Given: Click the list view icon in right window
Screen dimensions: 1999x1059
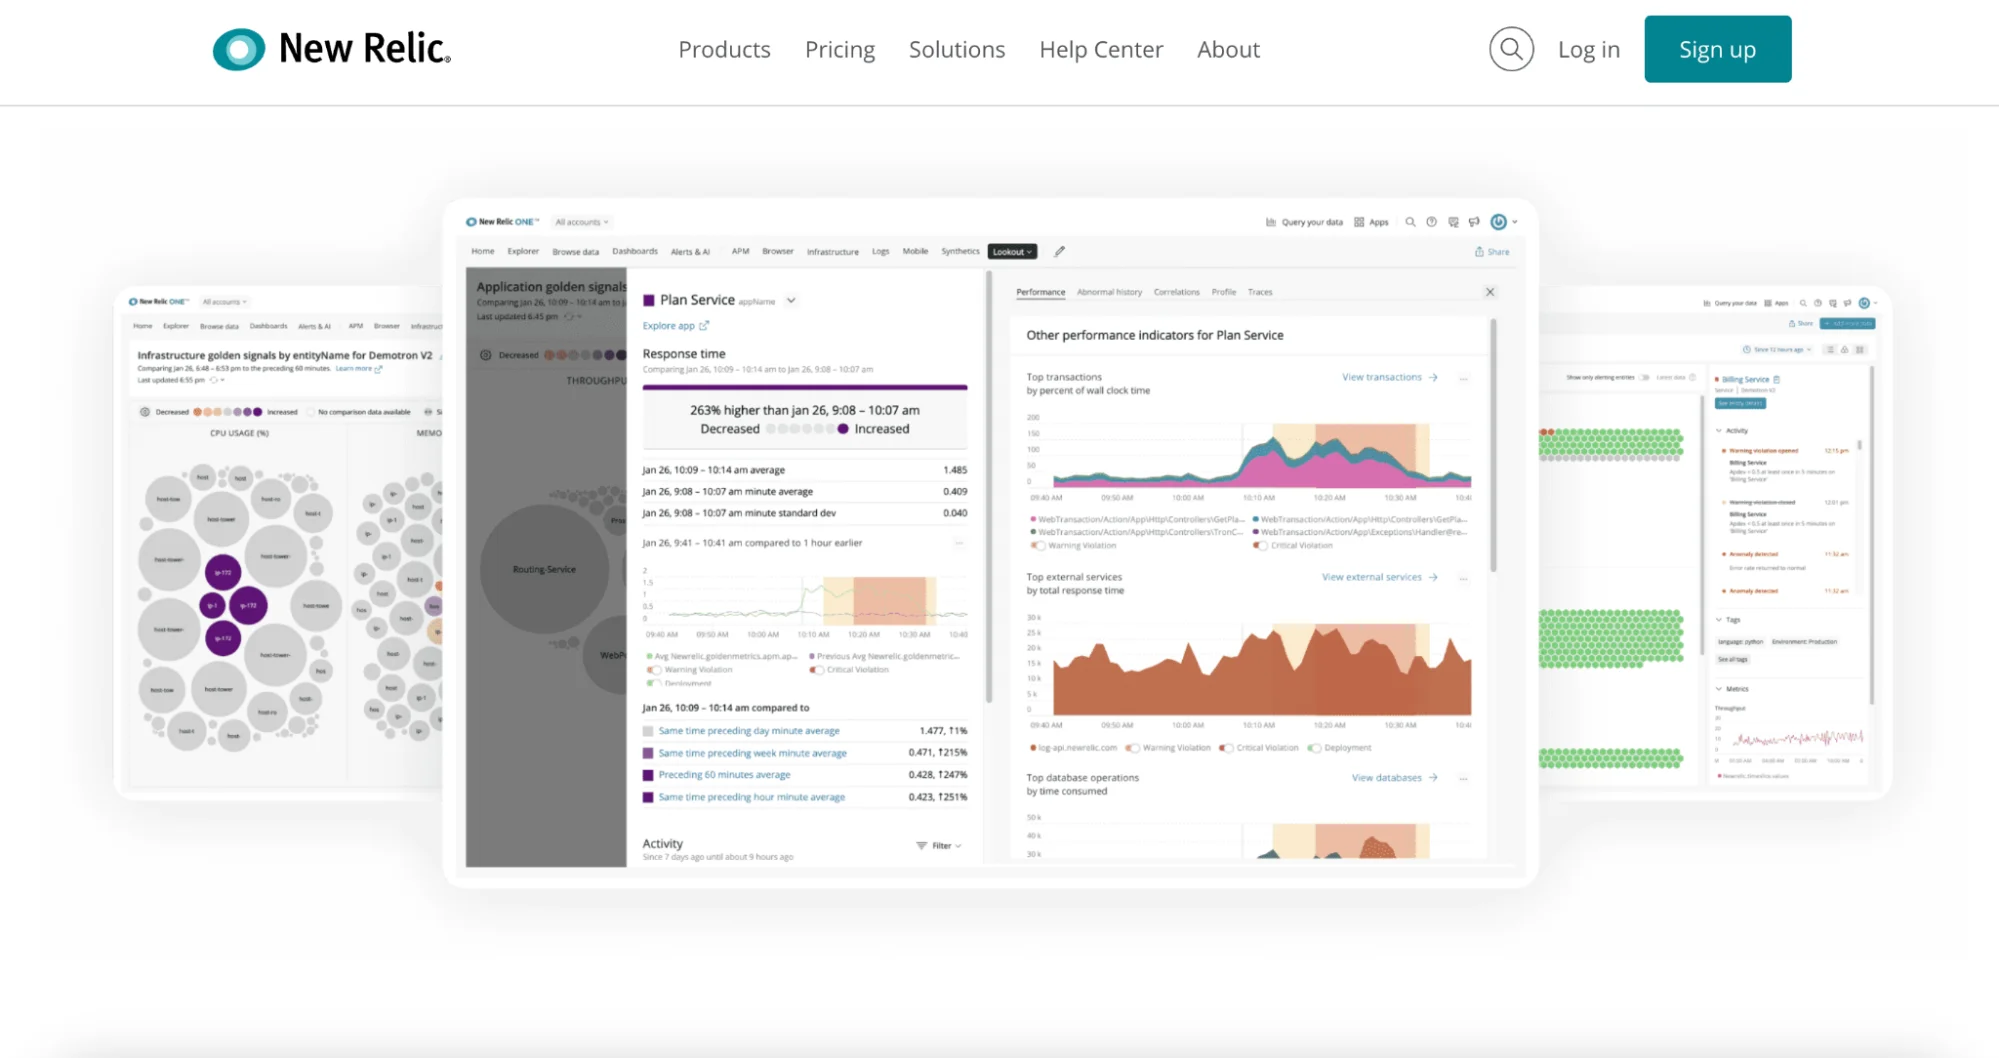Looking at the screenshot, I should [x=1830, y=350].
